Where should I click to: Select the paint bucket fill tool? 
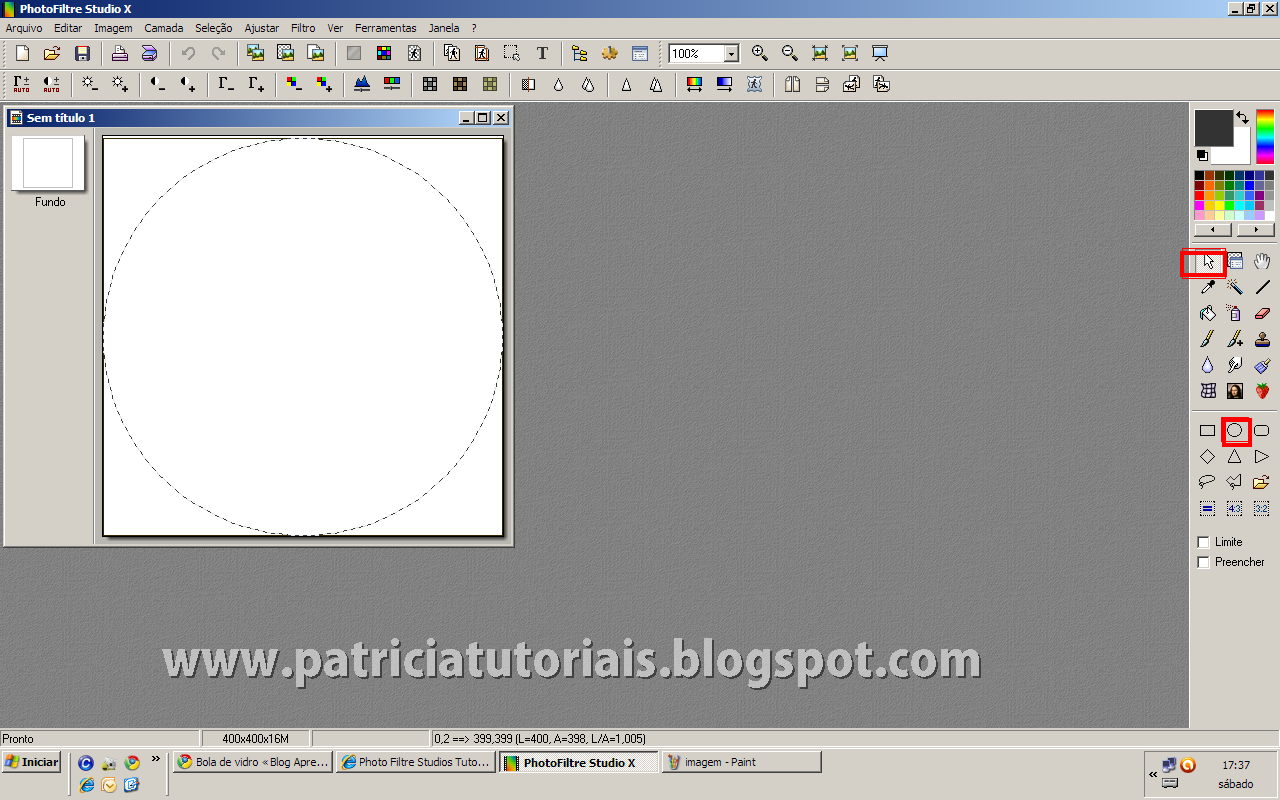click(1208, 314)
